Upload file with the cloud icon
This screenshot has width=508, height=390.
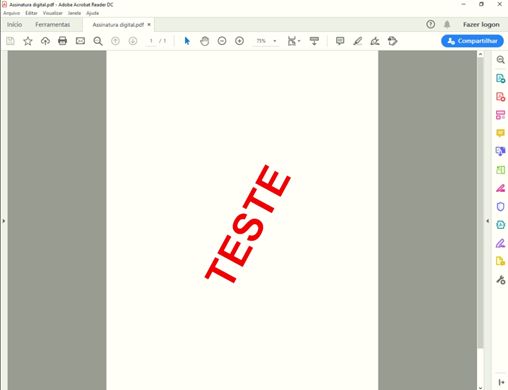pyautogui.click(x=45, y=41)
